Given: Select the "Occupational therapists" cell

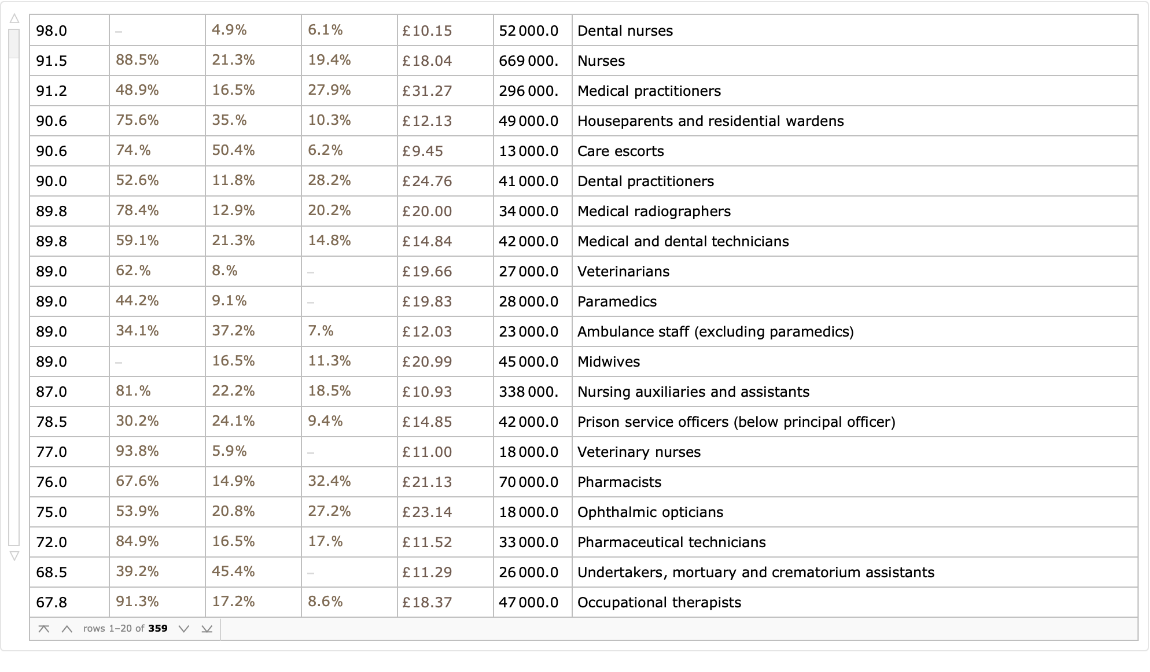Looking at the screenshot, I should 659,602.
